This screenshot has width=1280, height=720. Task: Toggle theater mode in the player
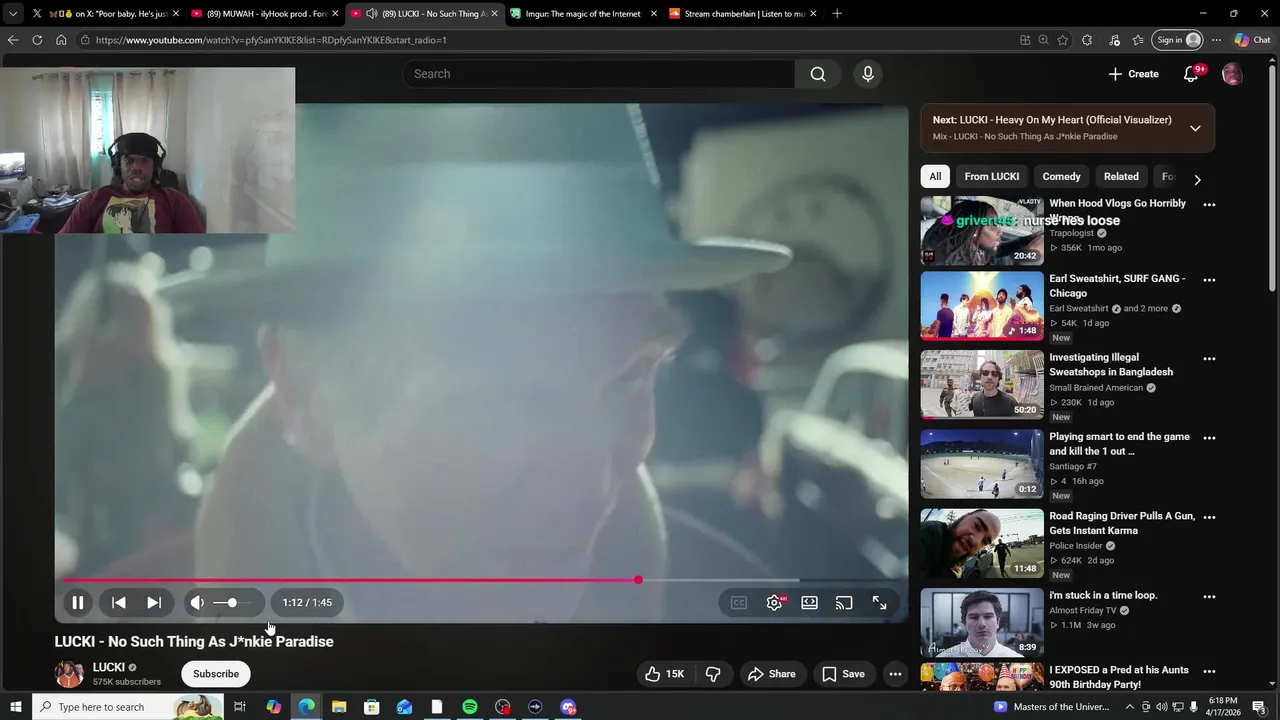tap(809, 603)
